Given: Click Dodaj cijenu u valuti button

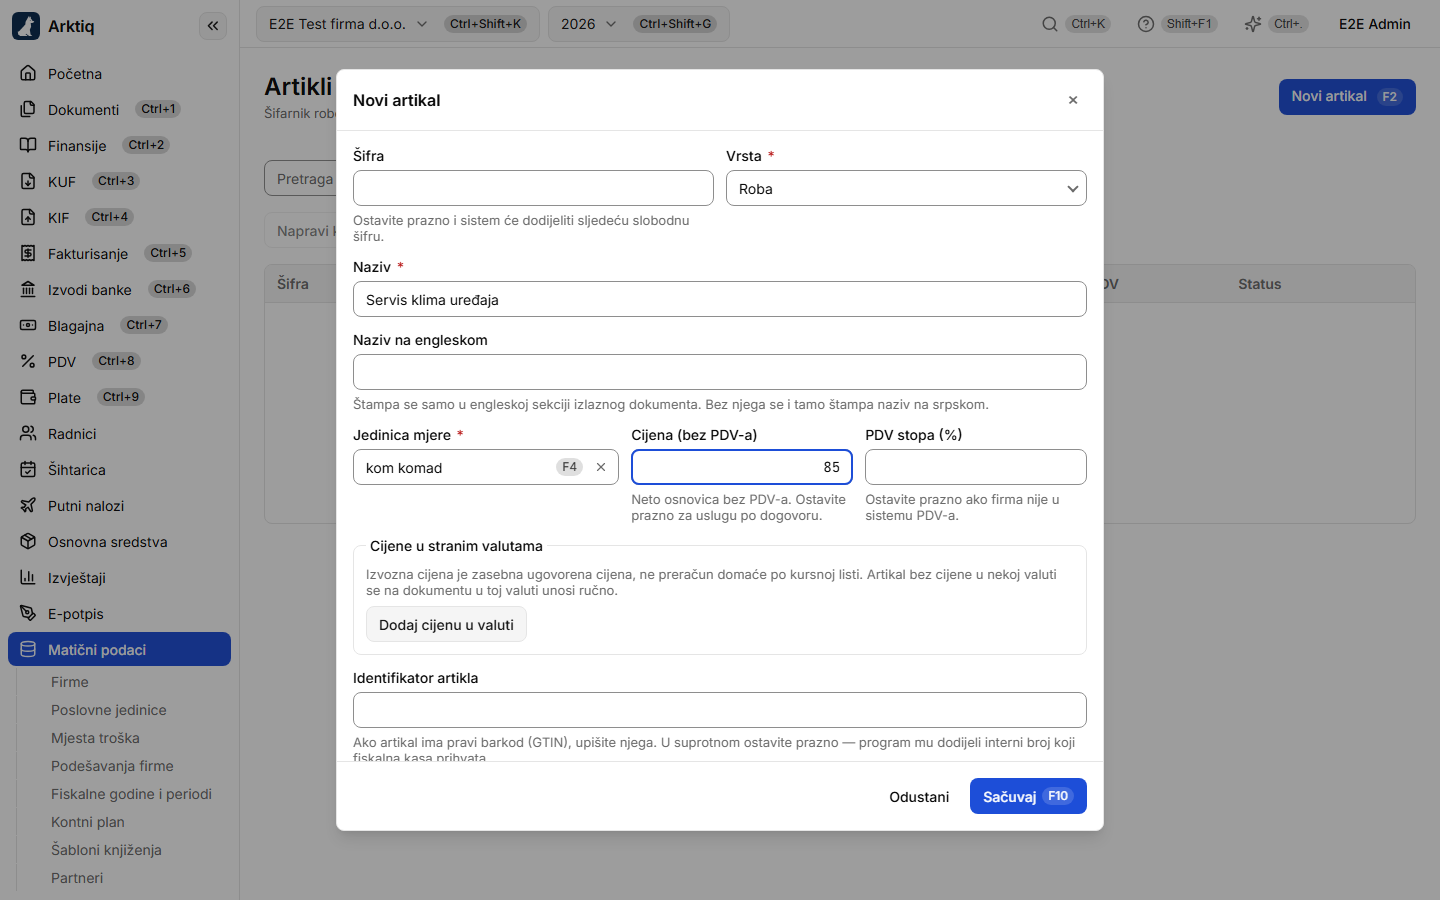Looking at the screenshot, I should 446,624.
